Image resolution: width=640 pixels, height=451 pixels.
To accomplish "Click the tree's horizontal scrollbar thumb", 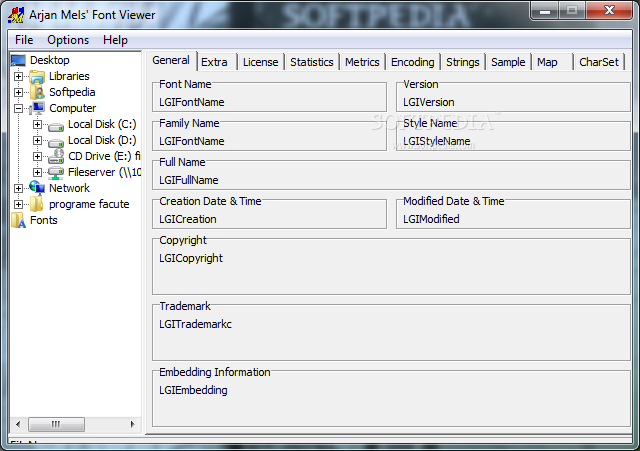I will pyautogui.click(x=56, y=424).
